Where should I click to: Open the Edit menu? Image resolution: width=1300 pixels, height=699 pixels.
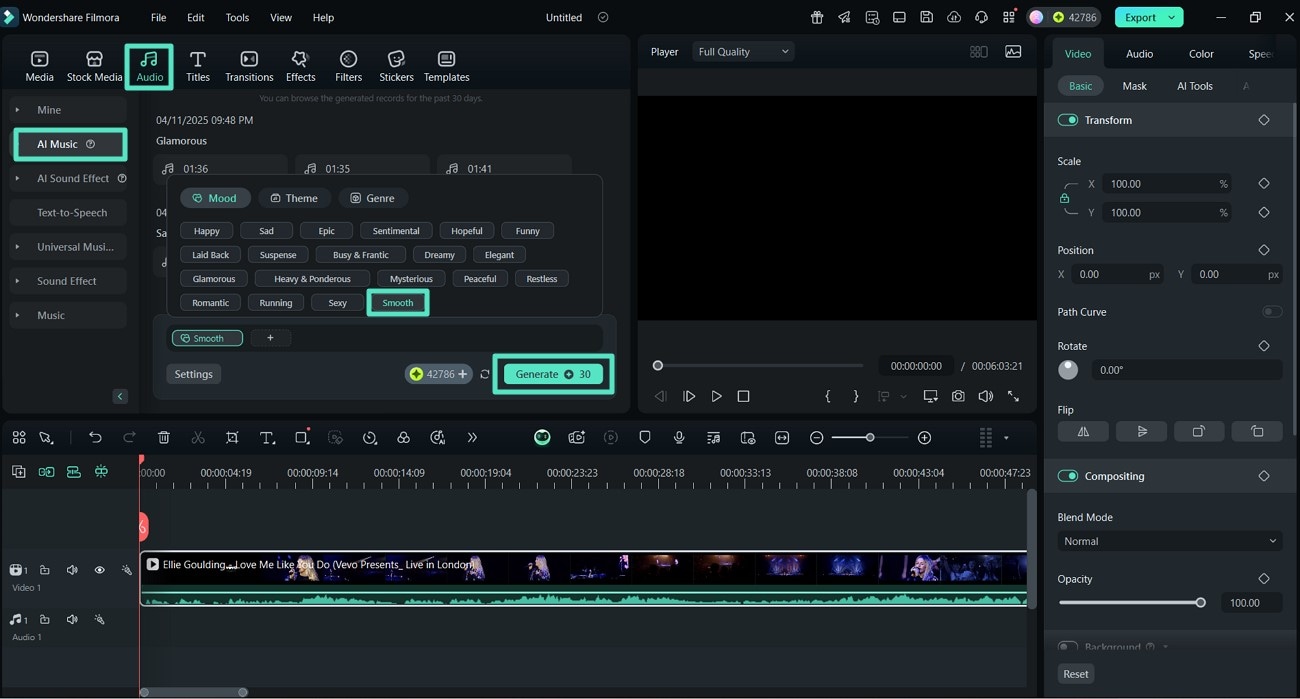(x=196, y=17)
